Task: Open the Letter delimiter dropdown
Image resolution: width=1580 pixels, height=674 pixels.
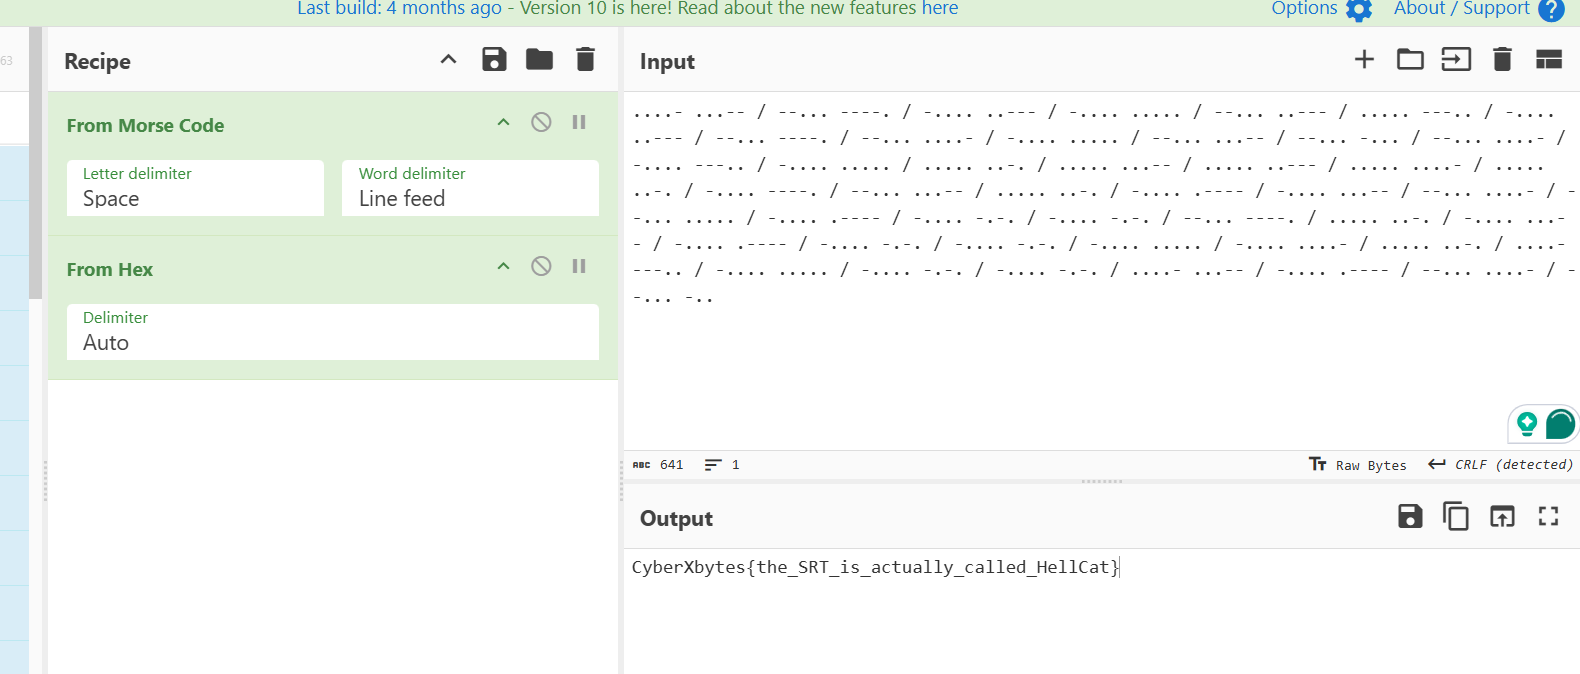Action: click(x=195, y=188)
